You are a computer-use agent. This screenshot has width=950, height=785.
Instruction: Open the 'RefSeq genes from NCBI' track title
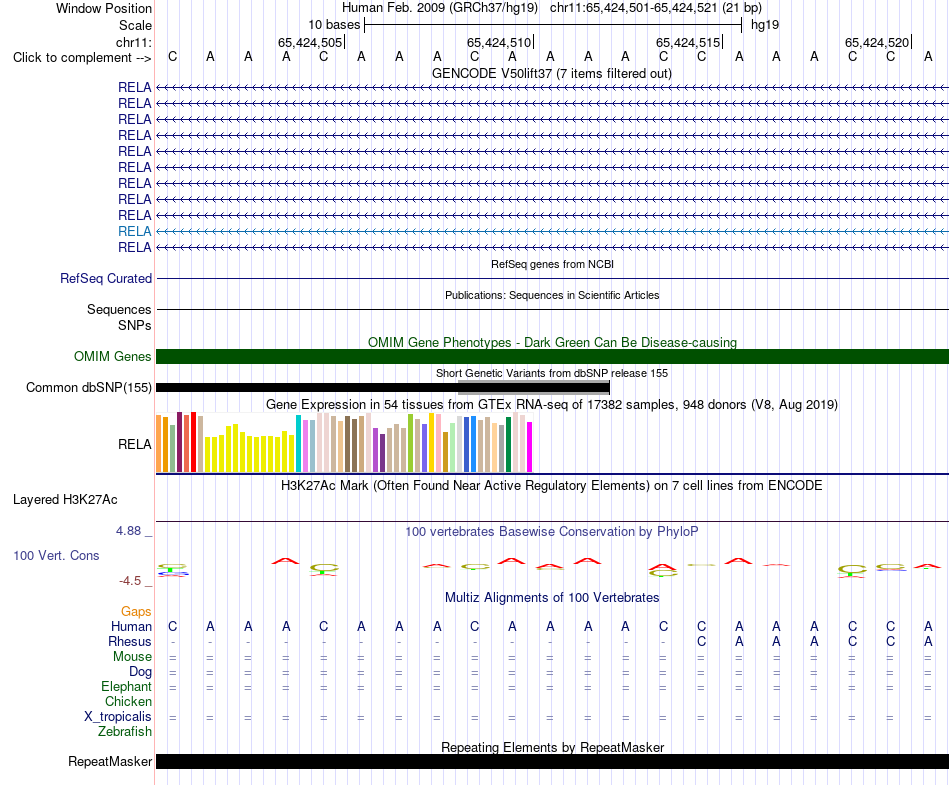pos(552,264)
